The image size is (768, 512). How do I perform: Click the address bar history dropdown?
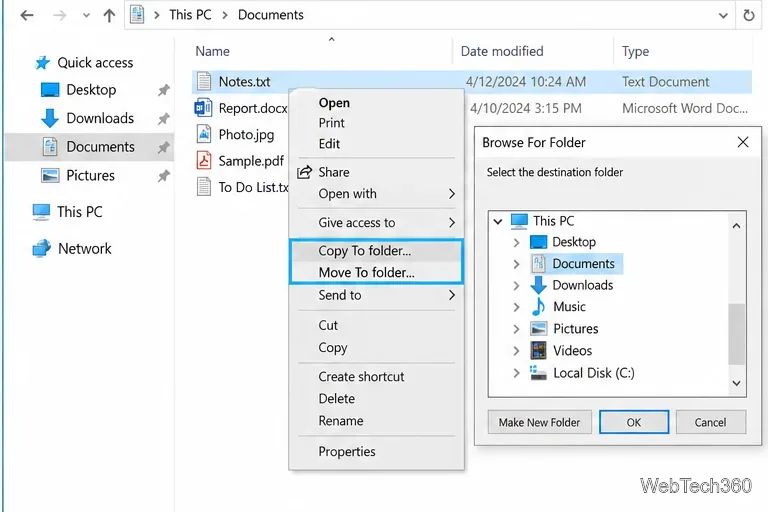pos(723,16)
